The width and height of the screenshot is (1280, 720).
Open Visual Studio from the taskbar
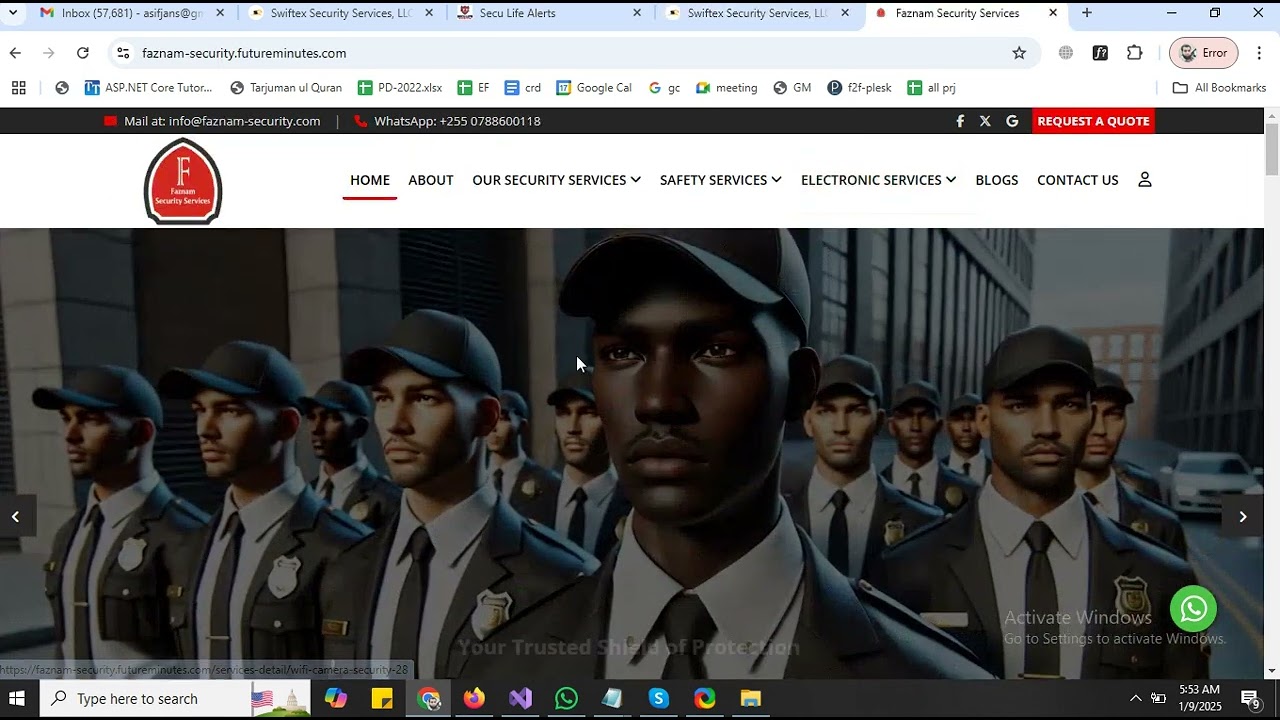pyautogui.click(x=521, y=699)
